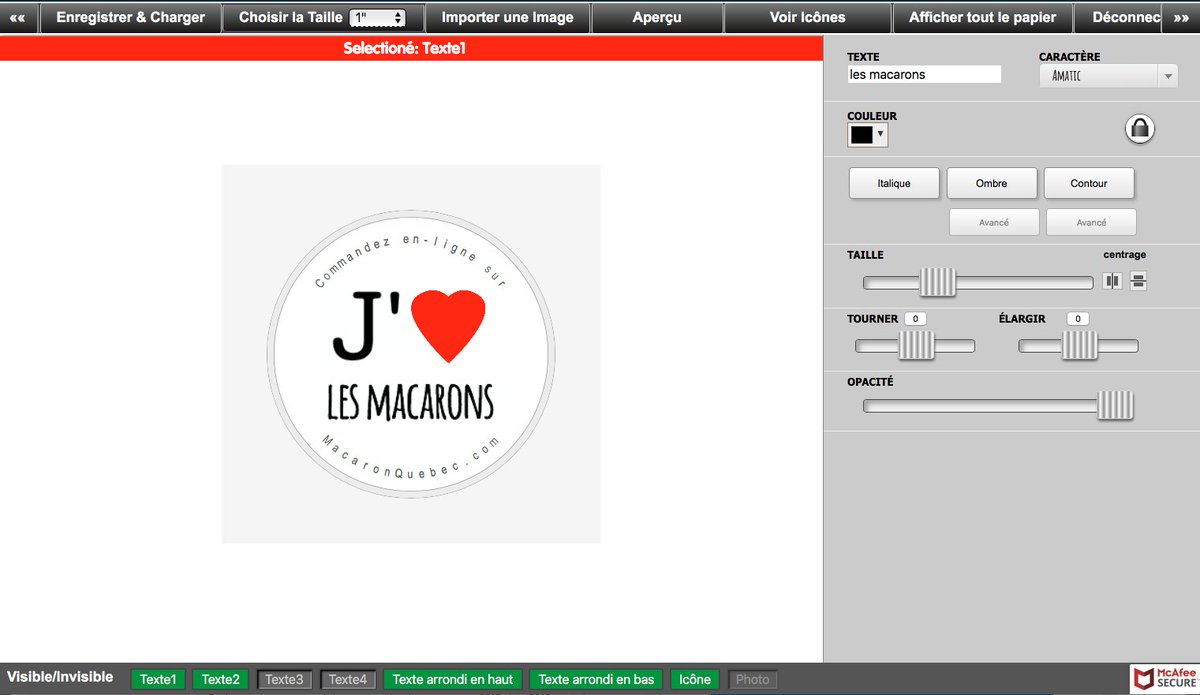Open Avancé options under Ombre

(994, 222)
